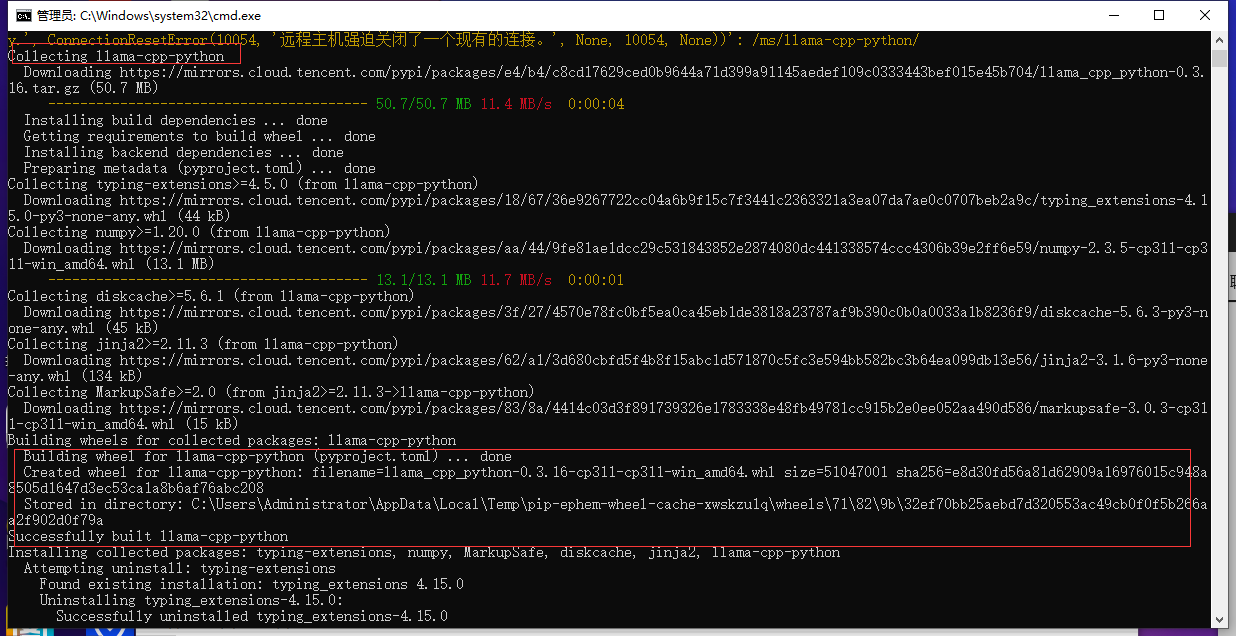Close the administrator cmd window
The width and height of the screenshot is (1236, 636).
tap(1205, 15)
